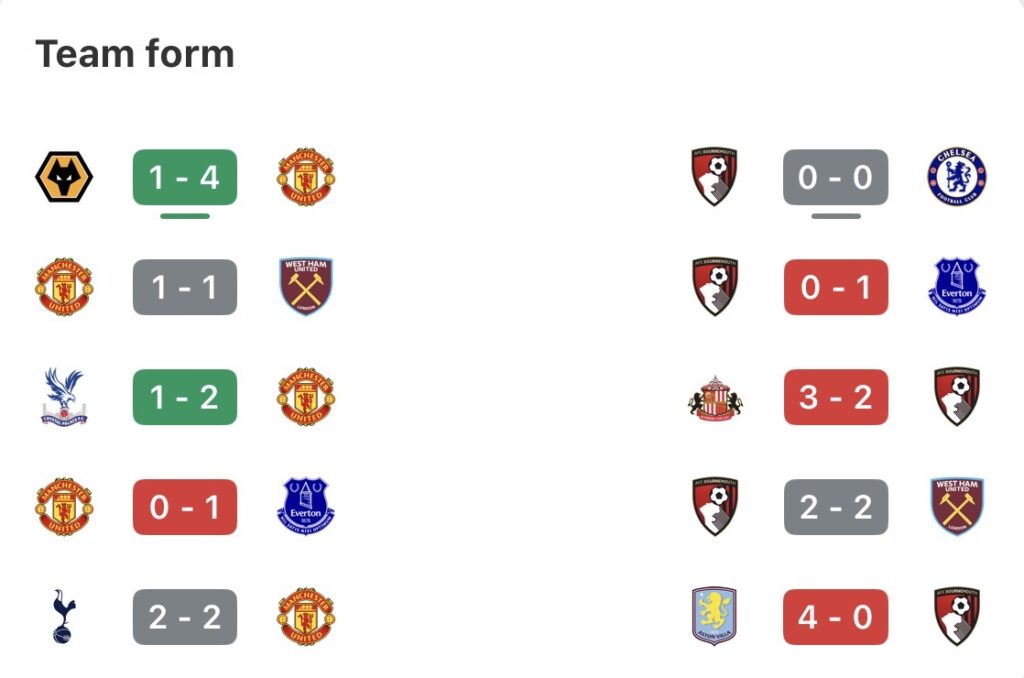Click the Team form heading
This screenshot has width=1024, height=678.
134,53
